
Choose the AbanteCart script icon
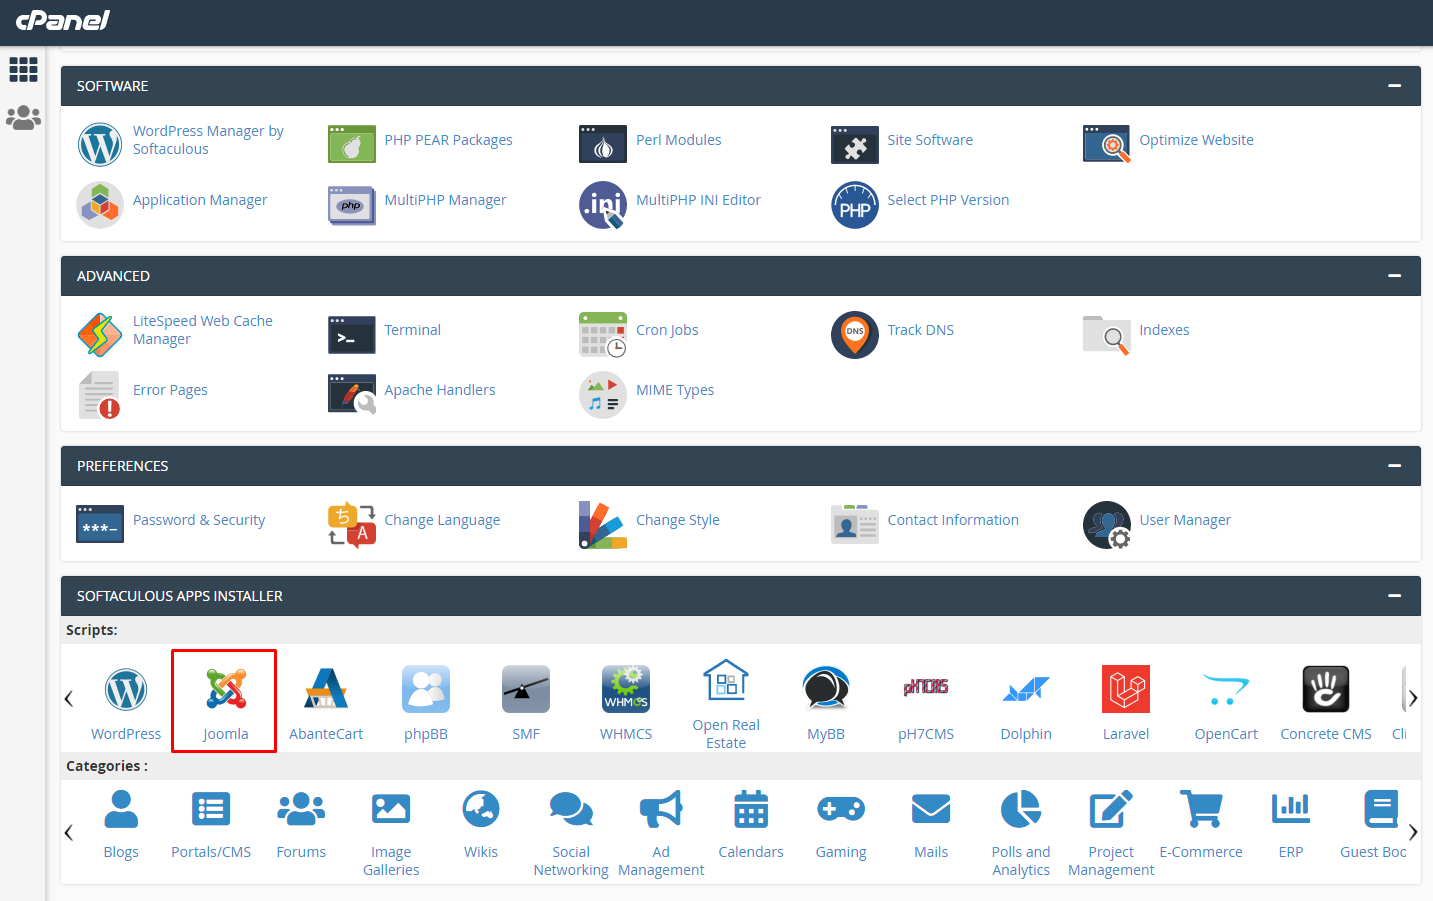click(326, 689)
